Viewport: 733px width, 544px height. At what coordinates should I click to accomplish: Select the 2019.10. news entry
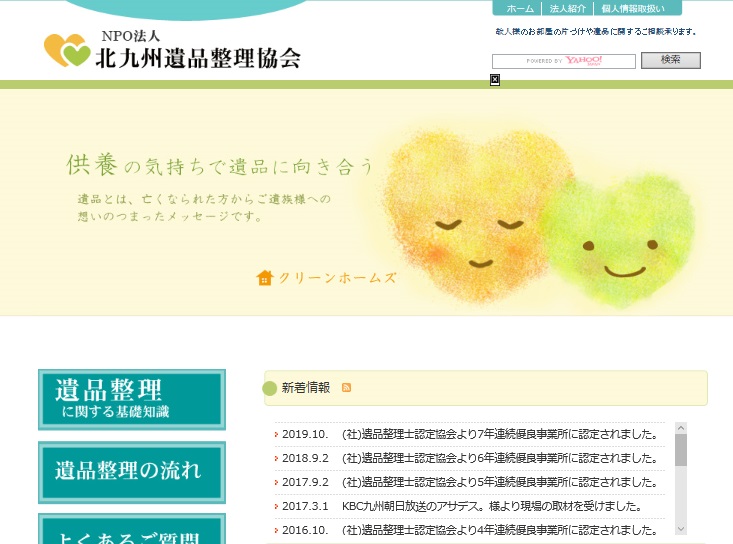pyautogui.click(x=470, y=434)
